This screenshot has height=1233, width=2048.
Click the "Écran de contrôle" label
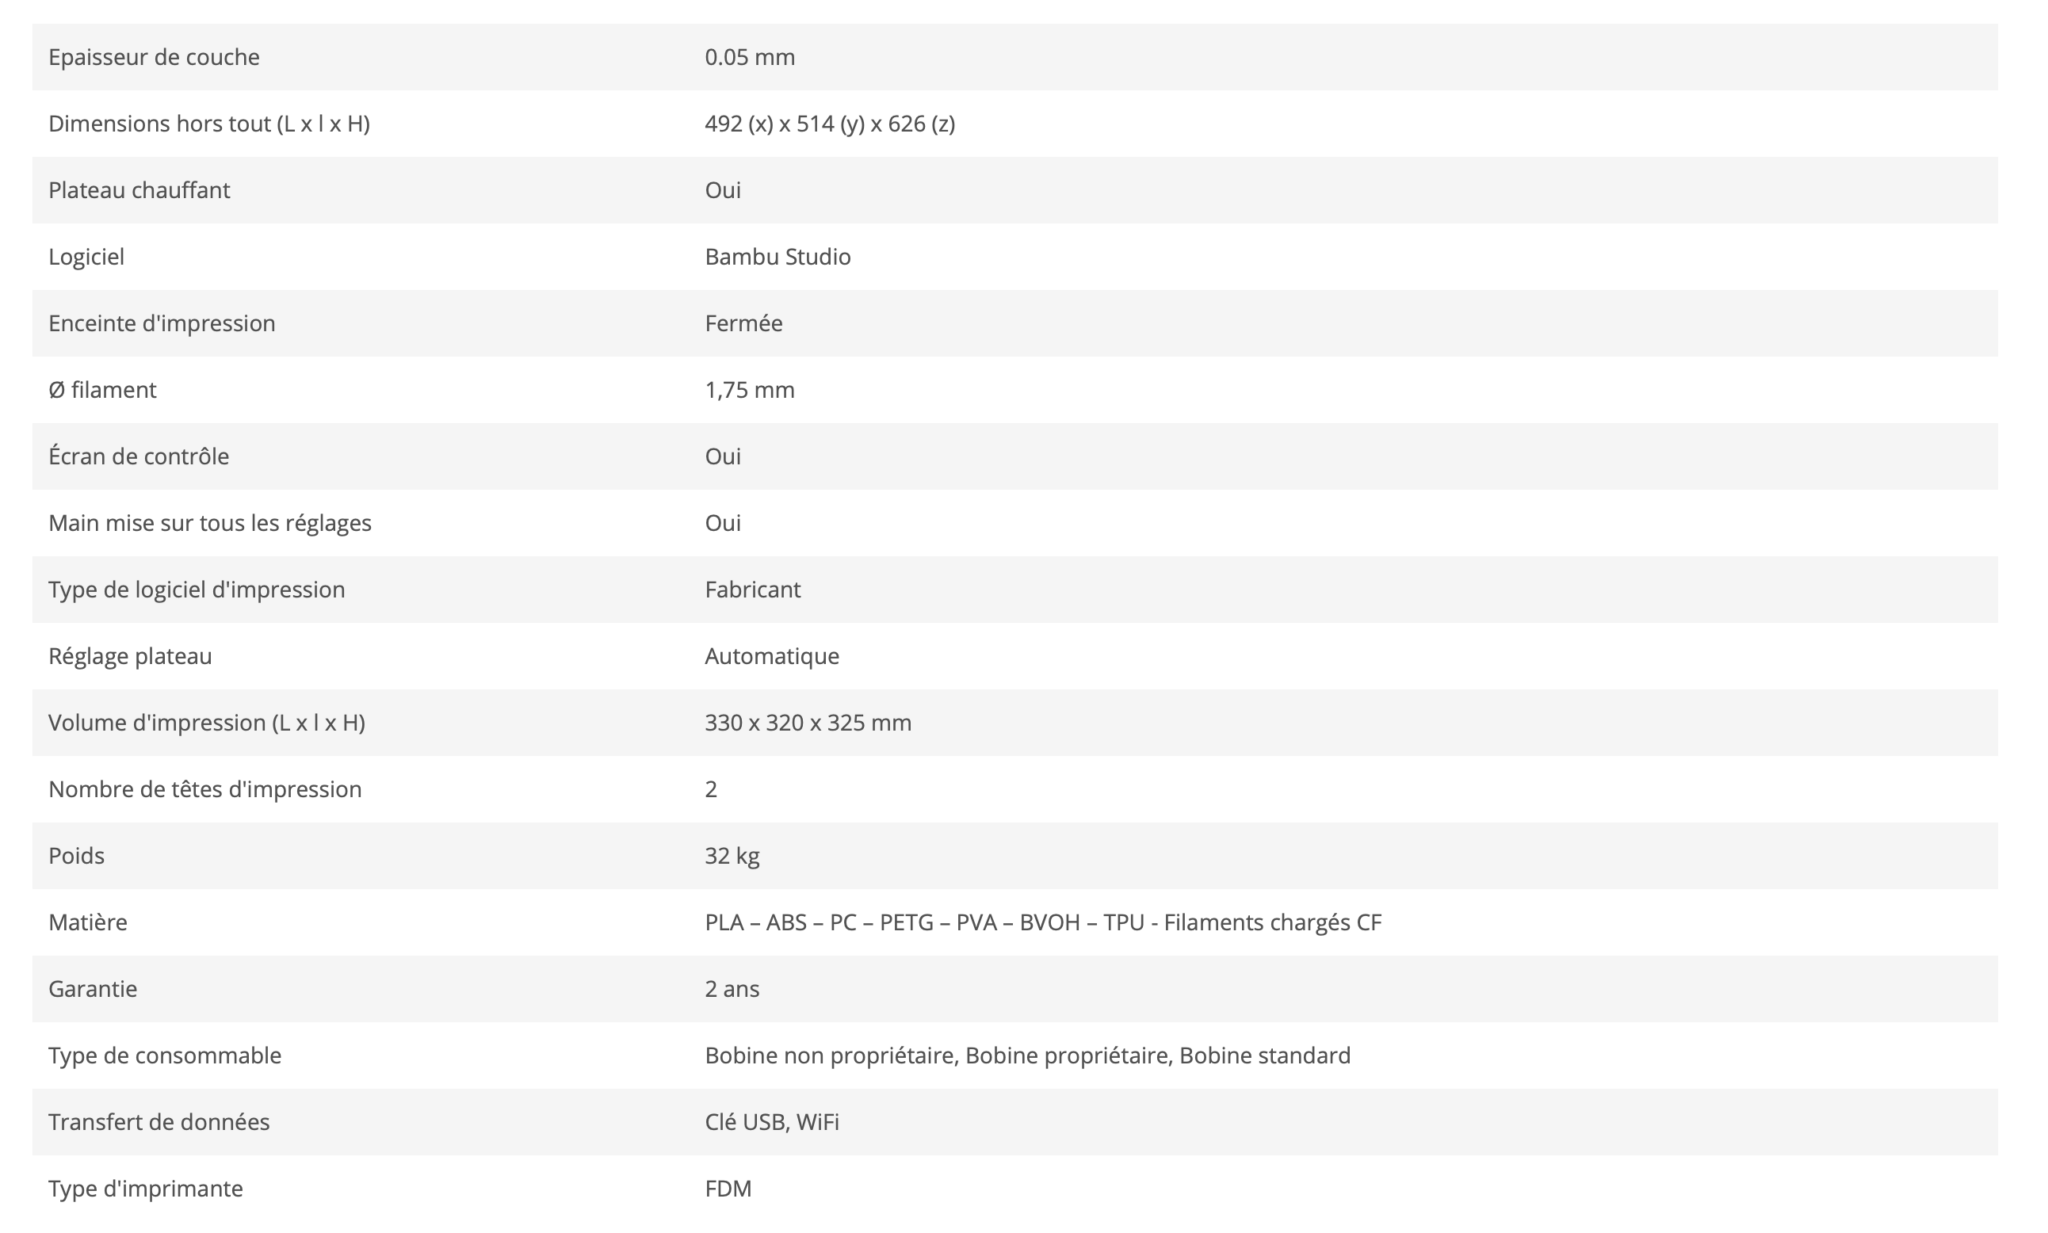pyautogui.click(x=139, y=456)
